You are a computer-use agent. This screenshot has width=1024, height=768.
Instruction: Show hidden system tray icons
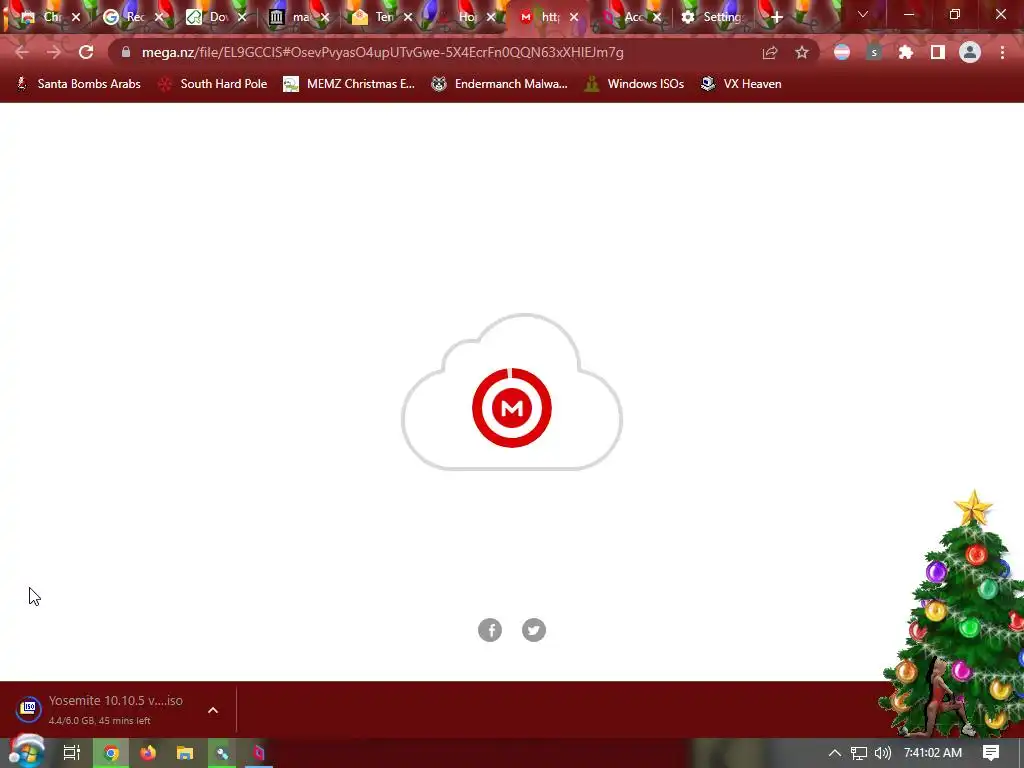point(835,753)
